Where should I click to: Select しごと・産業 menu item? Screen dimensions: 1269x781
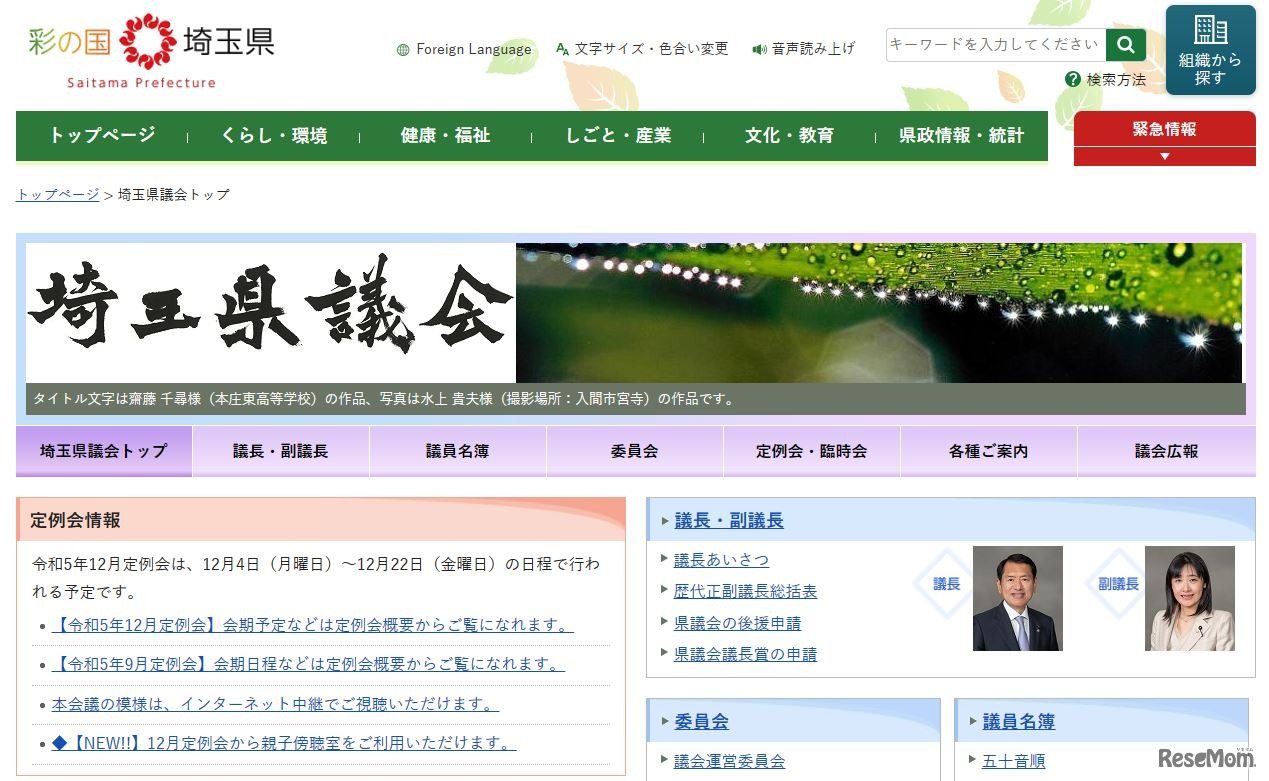pyautogui.click(x=618, y=135)
